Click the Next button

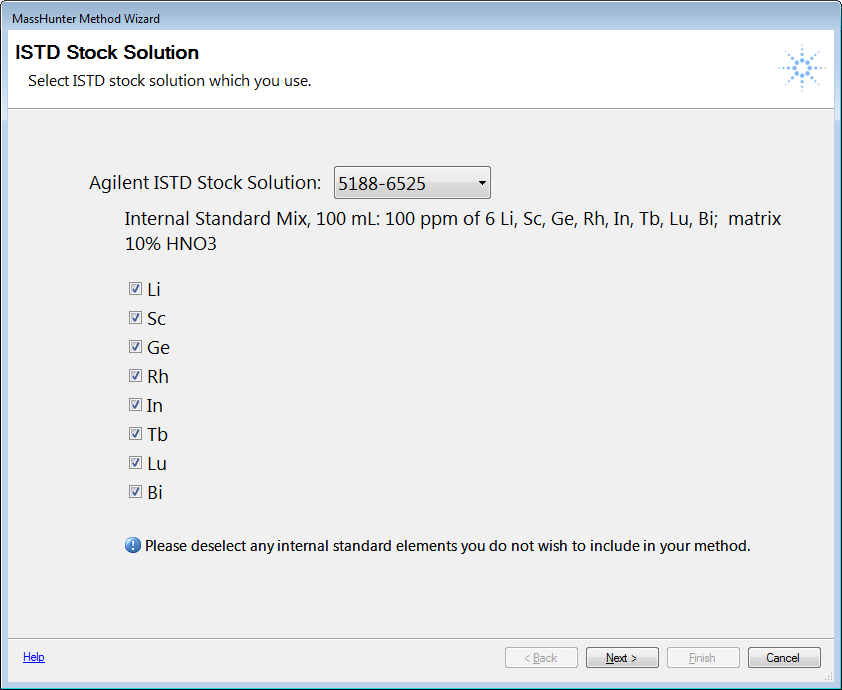coord(622,658)
